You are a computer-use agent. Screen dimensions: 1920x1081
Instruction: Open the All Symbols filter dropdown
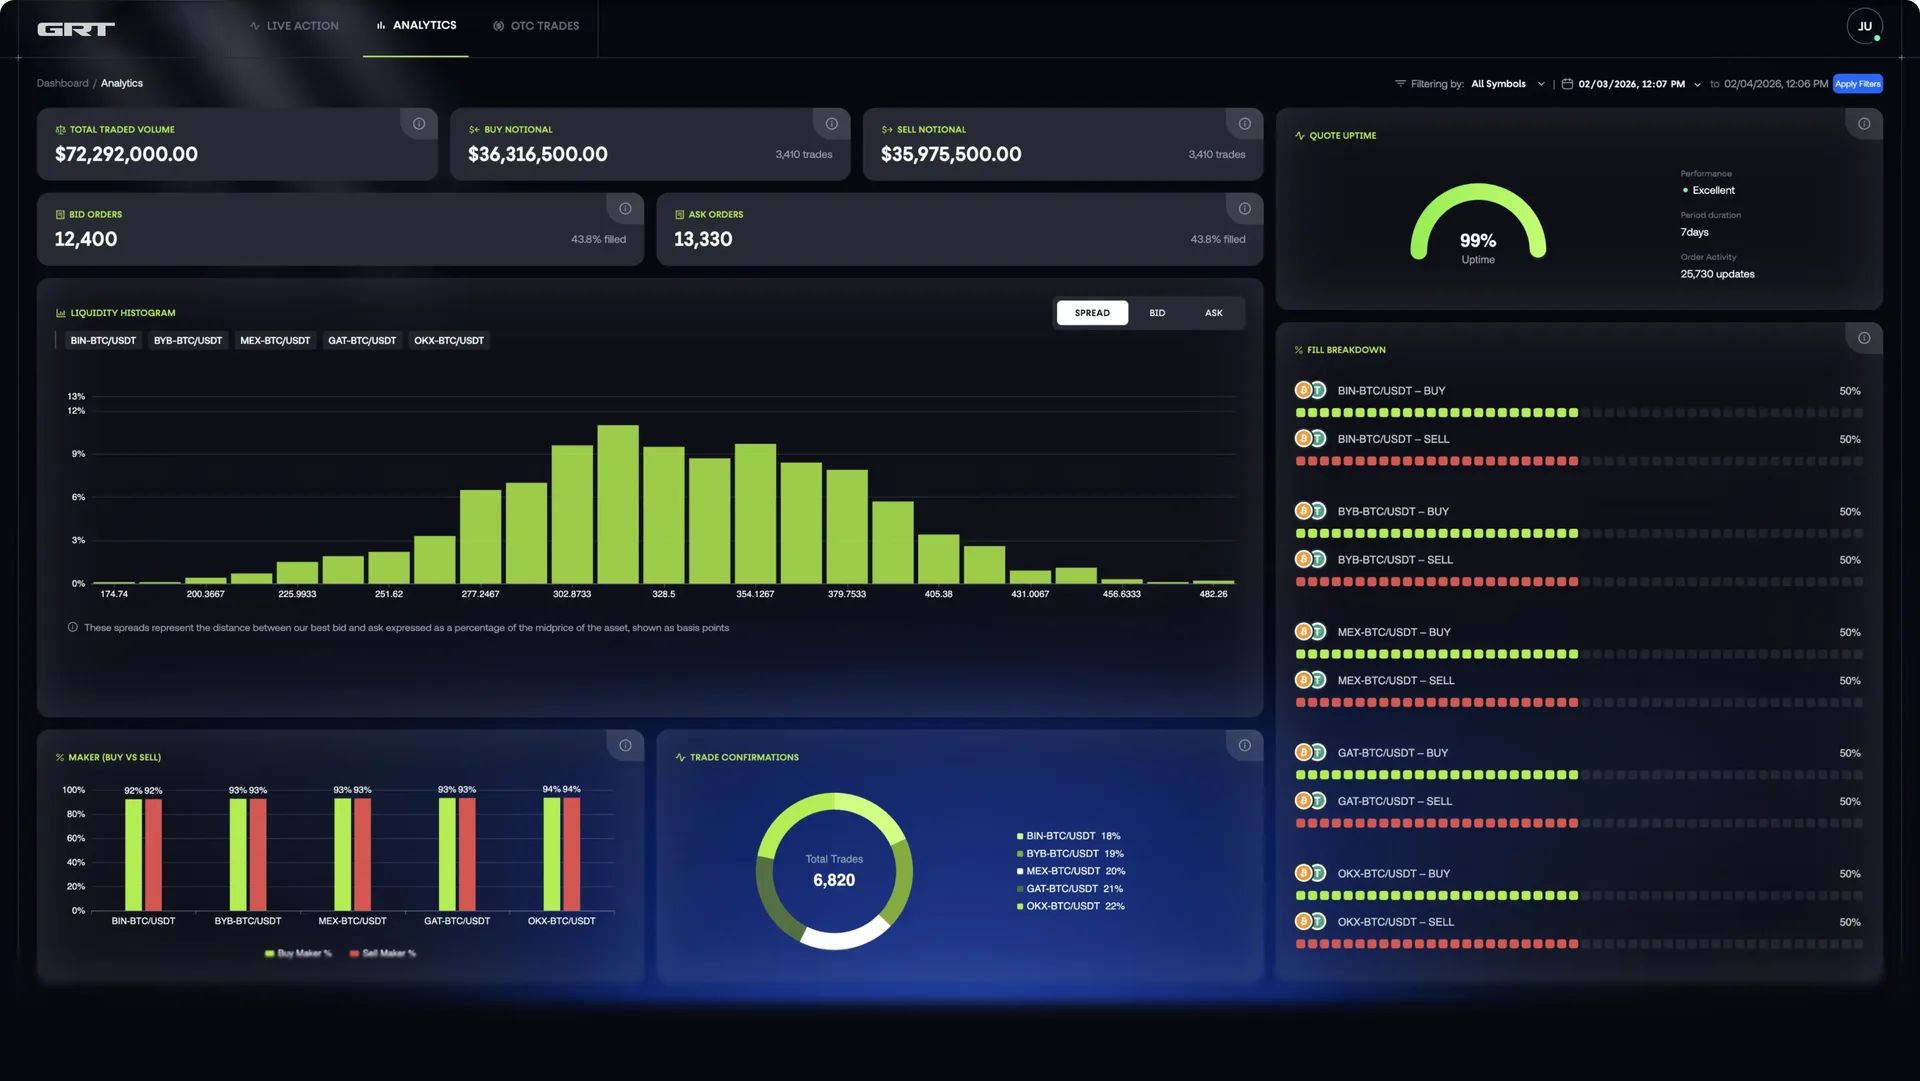(x=1499, y=84)
